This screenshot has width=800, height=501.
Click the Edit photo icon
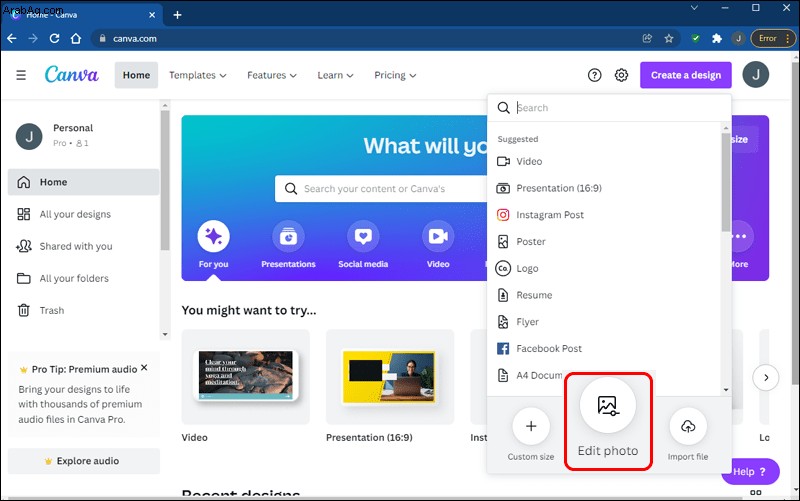coord(608,406)
